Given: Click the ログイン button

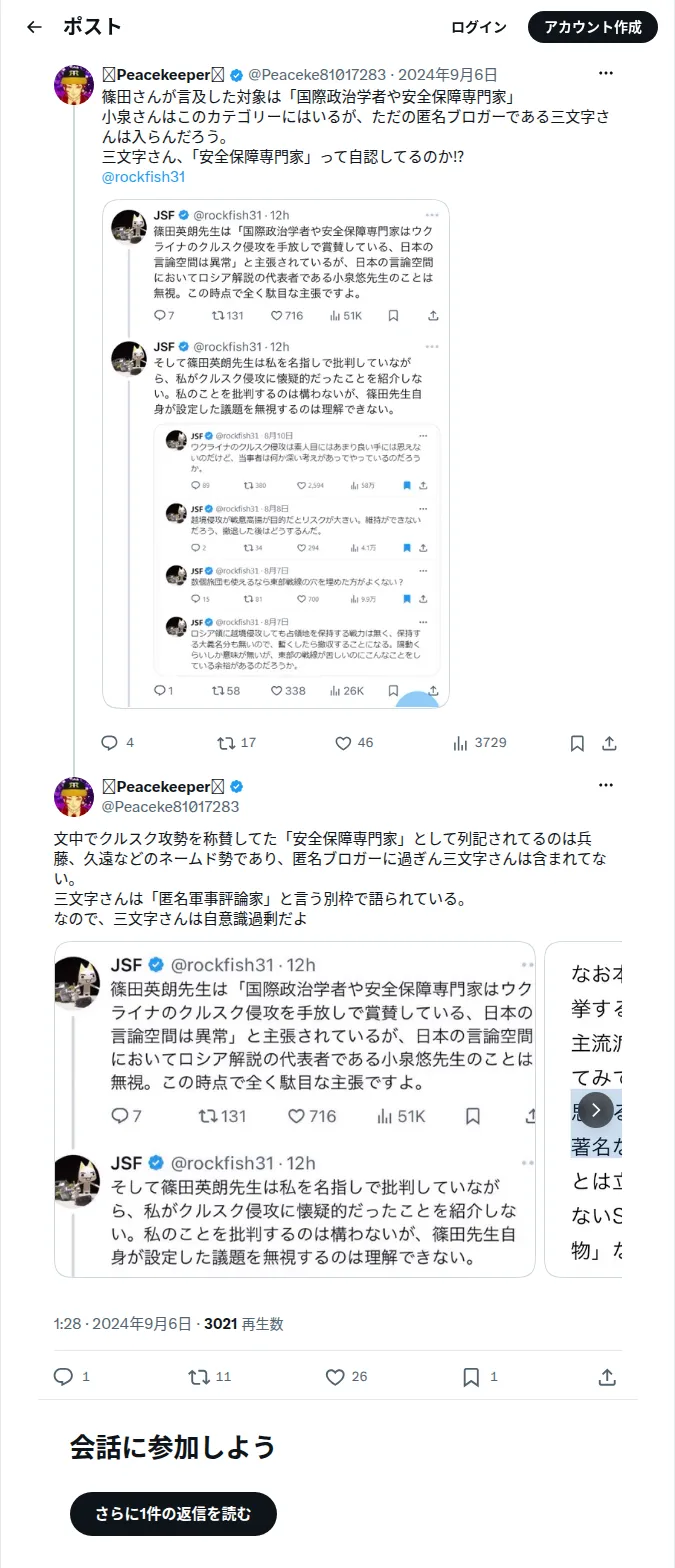Looking at the screenshot, I should pos(479,27).
